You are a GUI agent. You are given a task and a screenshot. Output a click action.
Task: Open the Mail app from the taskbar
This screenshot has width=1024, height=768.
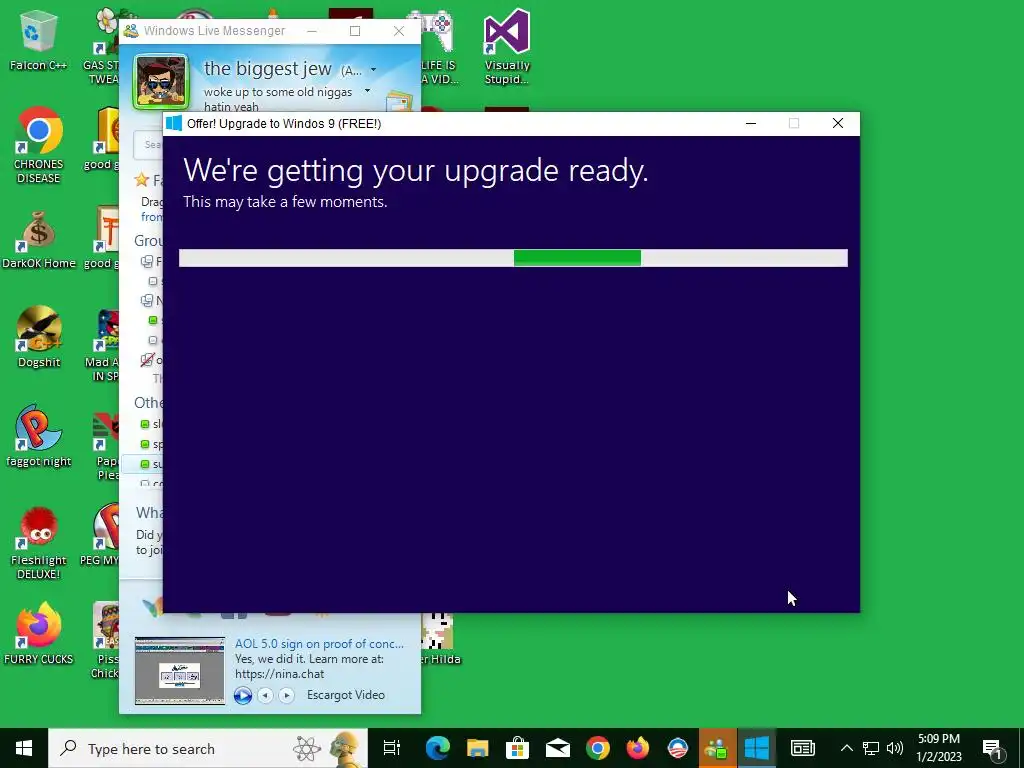(x=558, y=748)
